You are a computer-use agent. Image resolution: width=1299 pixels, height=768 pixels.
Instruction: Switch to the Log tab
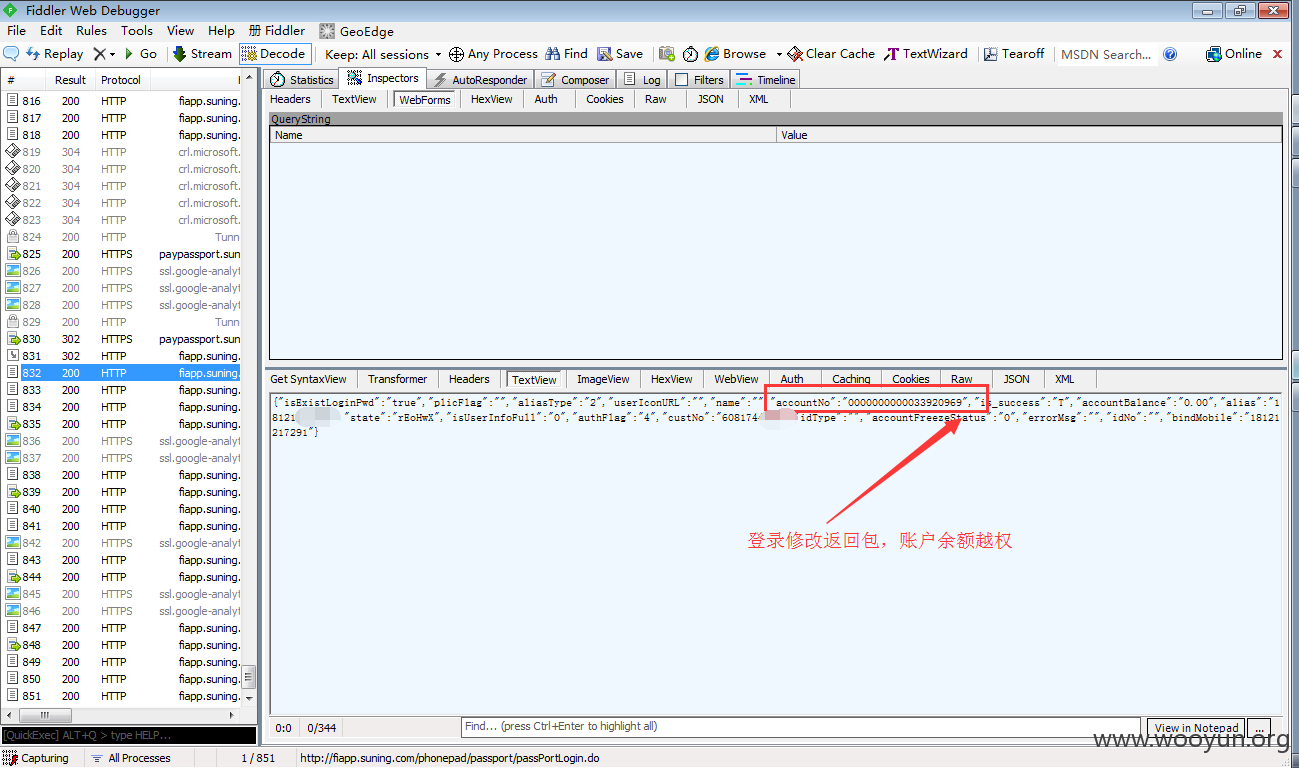642,79
